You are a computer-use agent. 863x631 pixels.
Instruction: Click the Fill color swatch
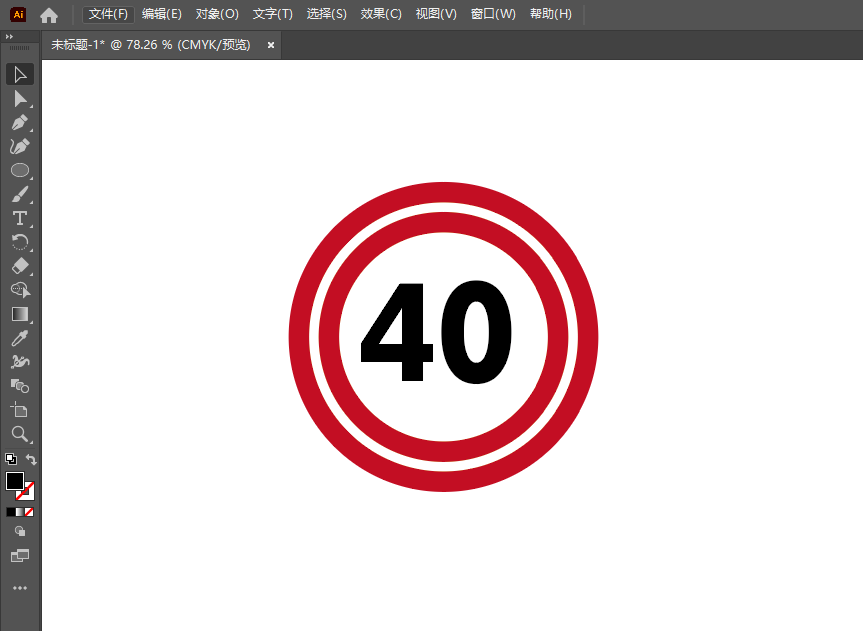(x=13, y=481)
